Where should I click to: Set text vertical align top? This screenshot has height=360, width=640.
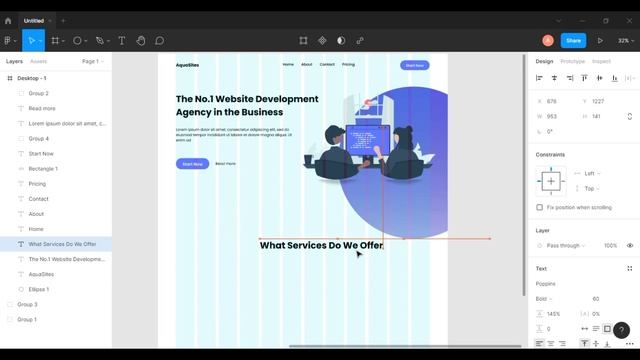584,343
